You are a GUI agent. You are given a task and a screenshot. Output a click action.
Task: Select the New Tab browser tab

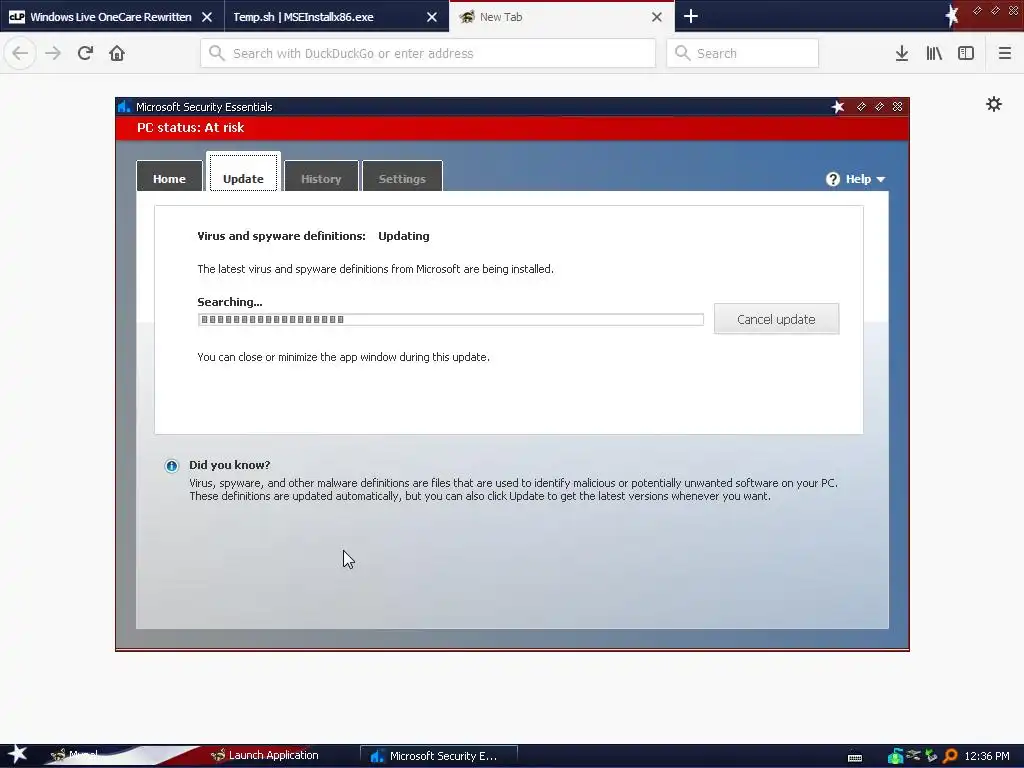[x=562, y=17]
